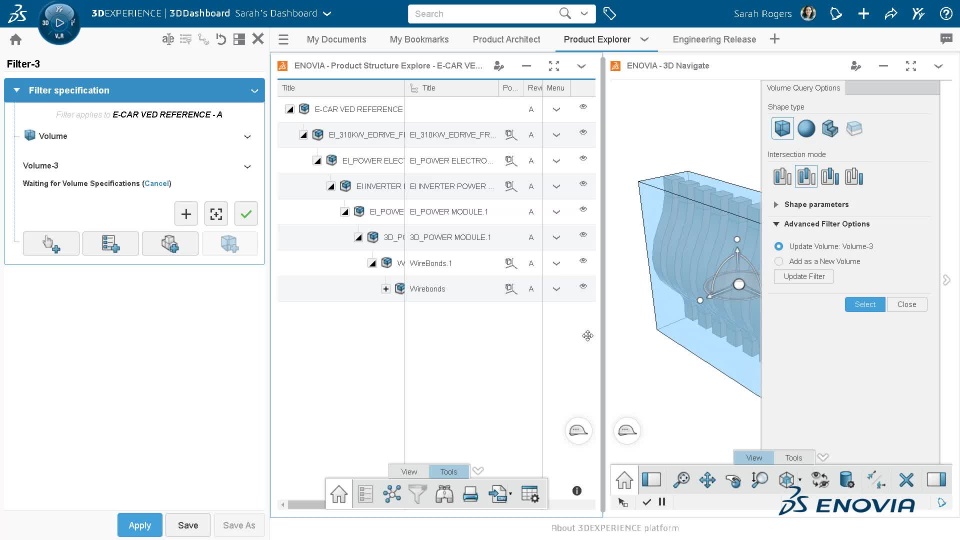Click the zoom fit icon in 3D Navigate toolbar
Screen dimensions: 960x540
coord(759,480)
